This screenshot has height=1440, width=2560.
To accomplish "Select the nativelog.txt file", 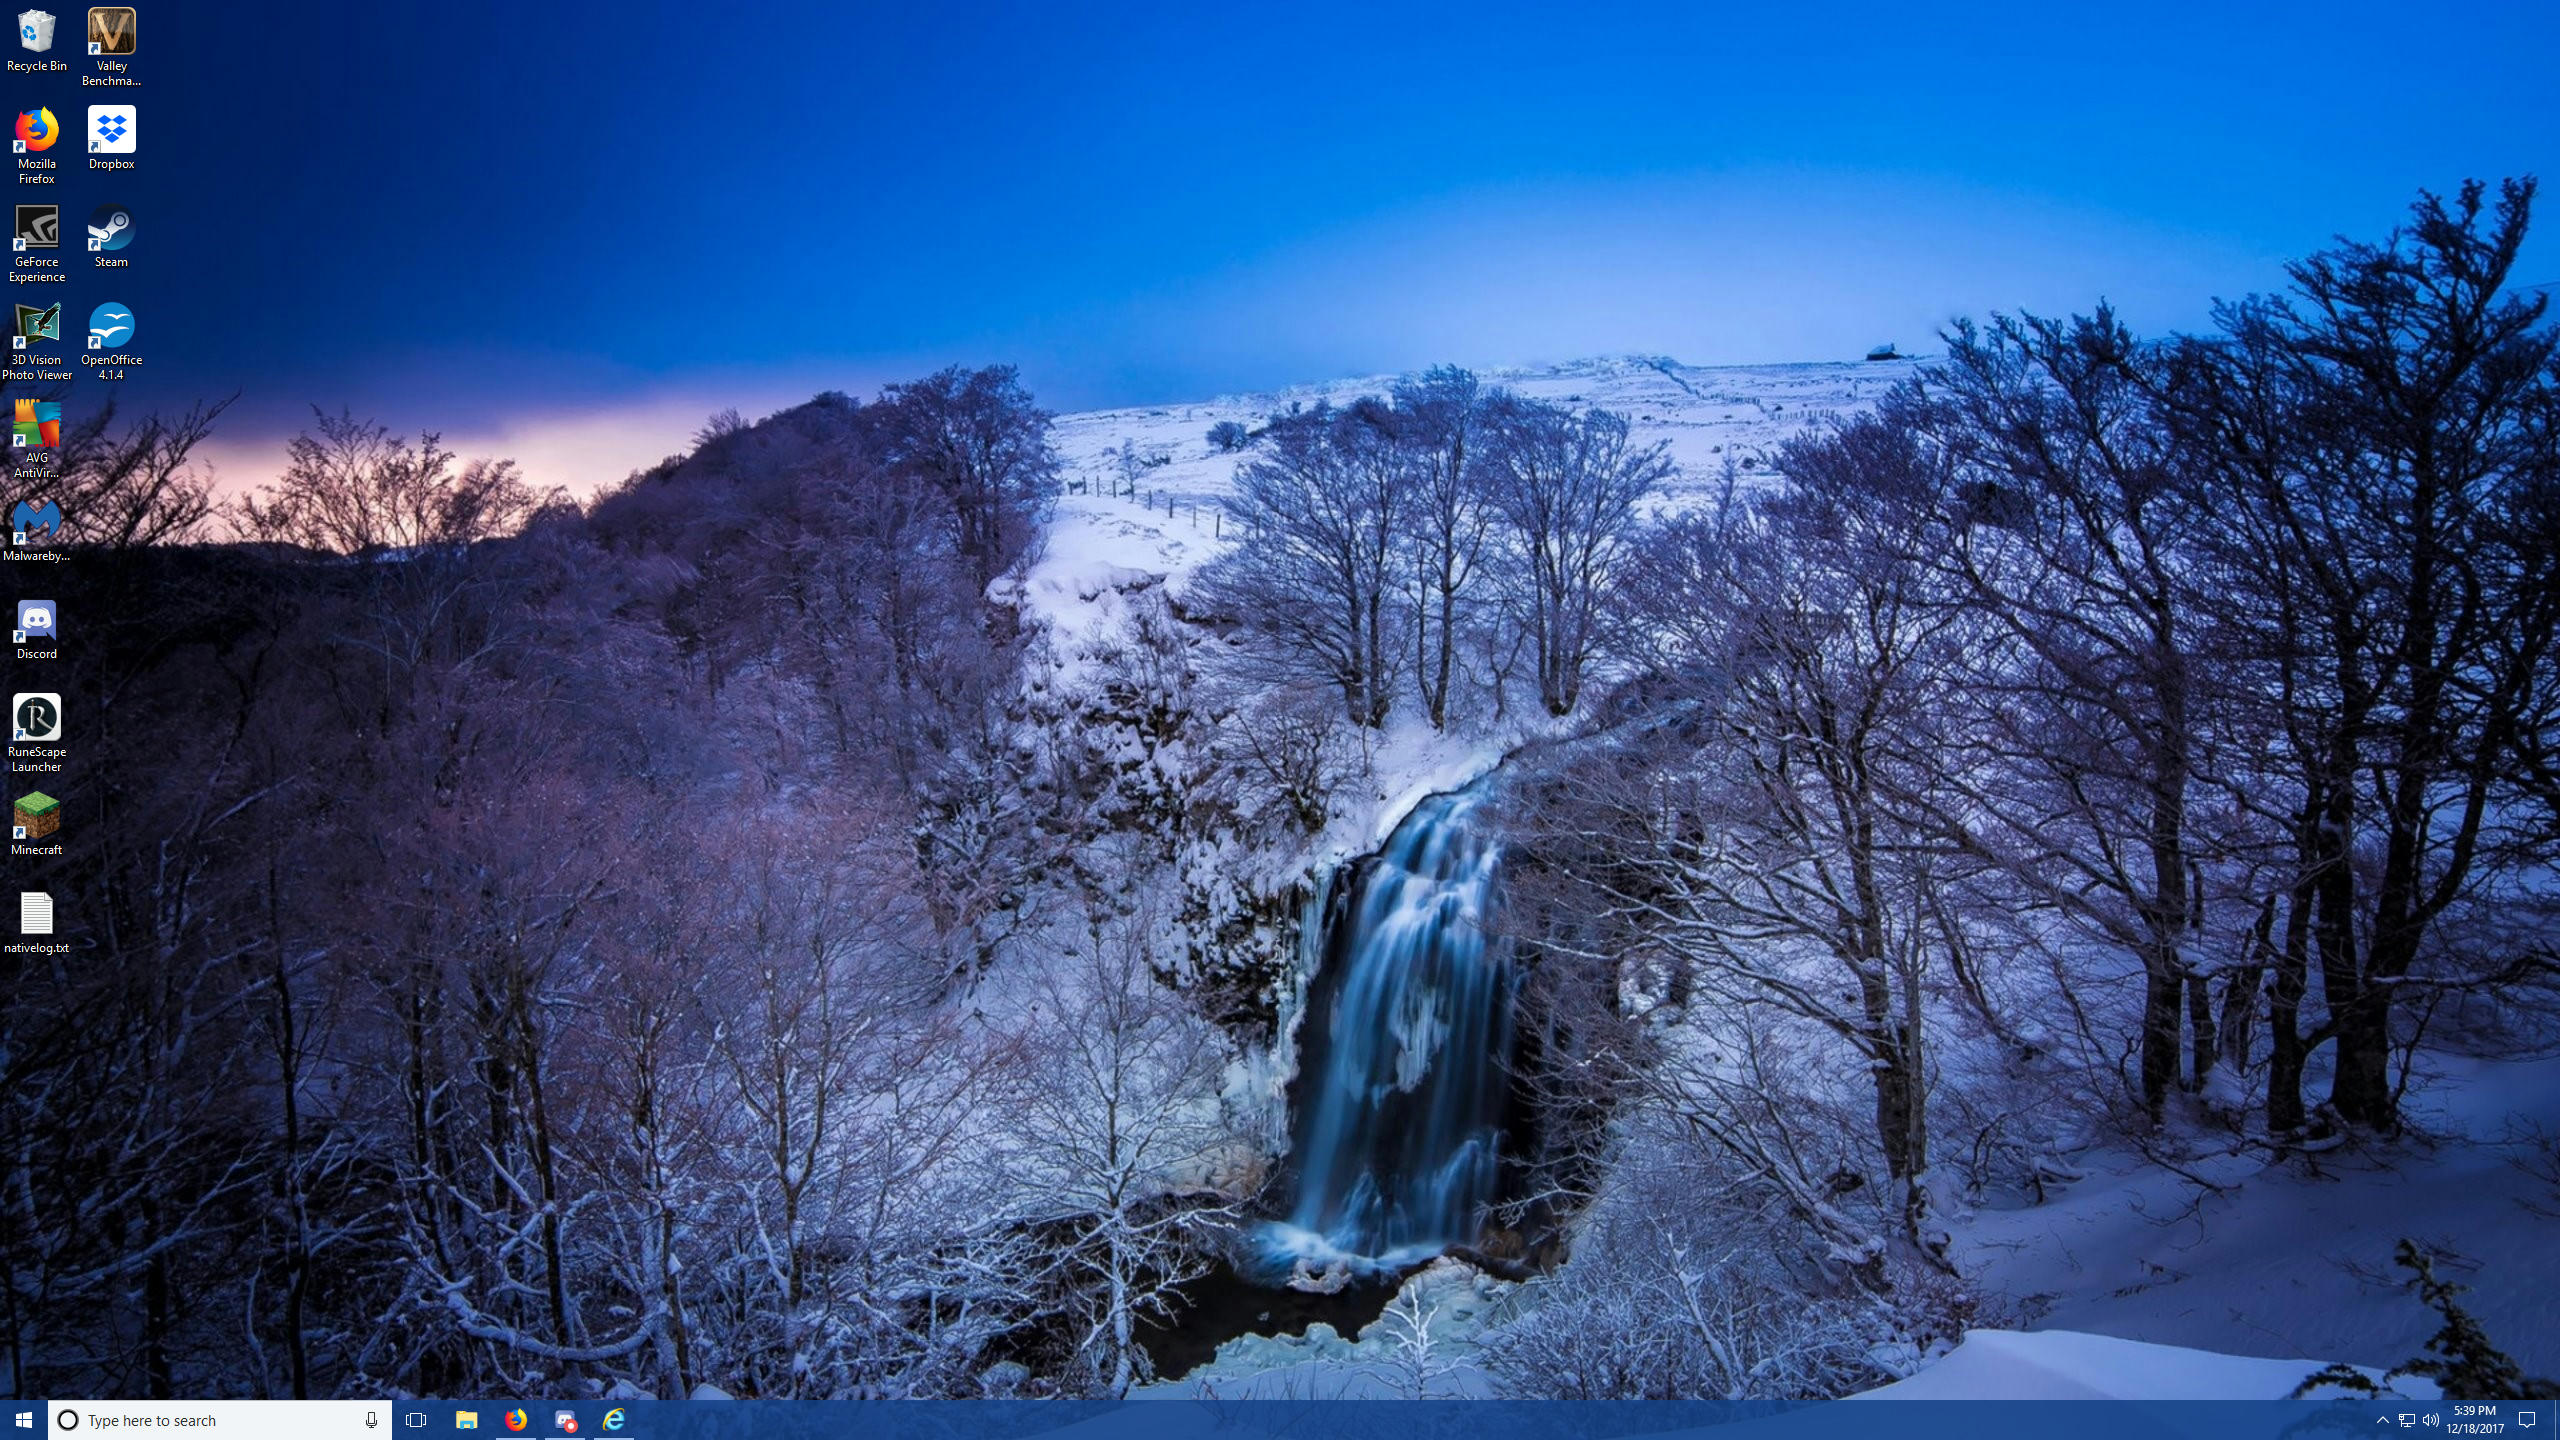I will pyautogui.click(x=37, y=922).
